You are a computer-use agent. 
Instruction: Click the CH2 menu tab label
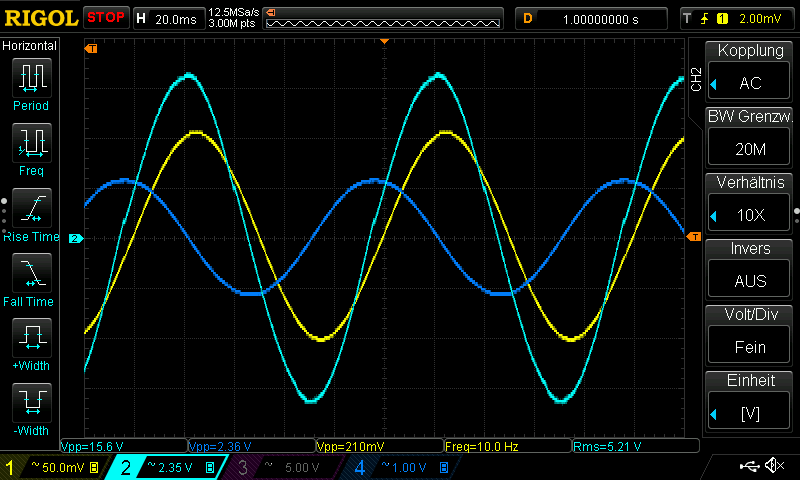696,79
